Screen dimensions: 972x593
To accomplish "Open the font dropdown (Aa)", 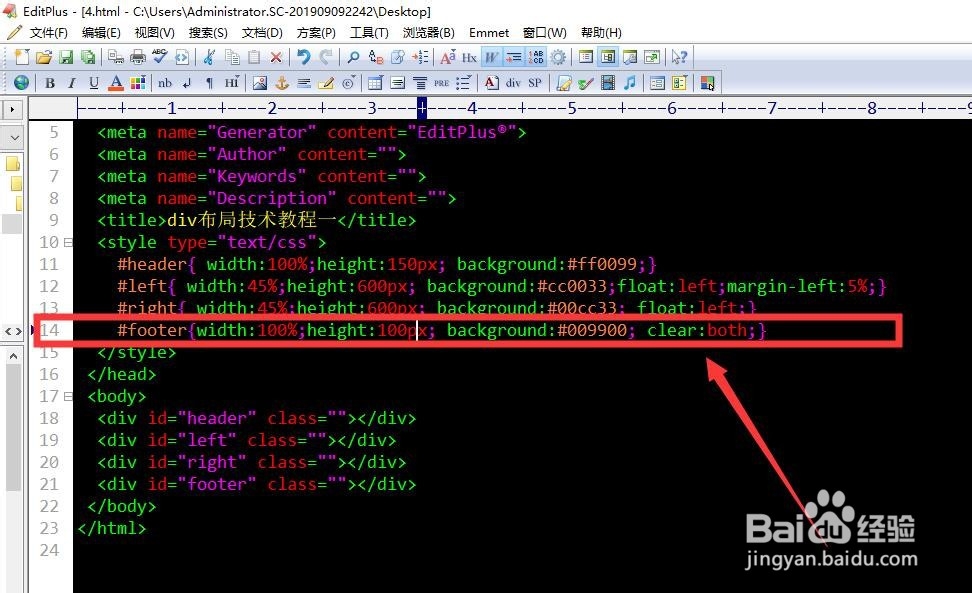I will [x=448, y=58].
